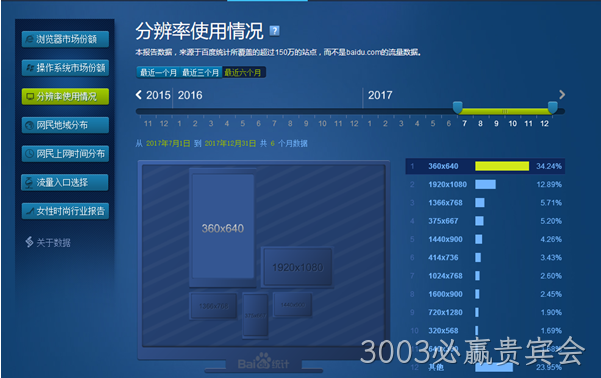Open the operating system market share report
The width and height of the screenshot is (601, 378).
pos(65,68)
